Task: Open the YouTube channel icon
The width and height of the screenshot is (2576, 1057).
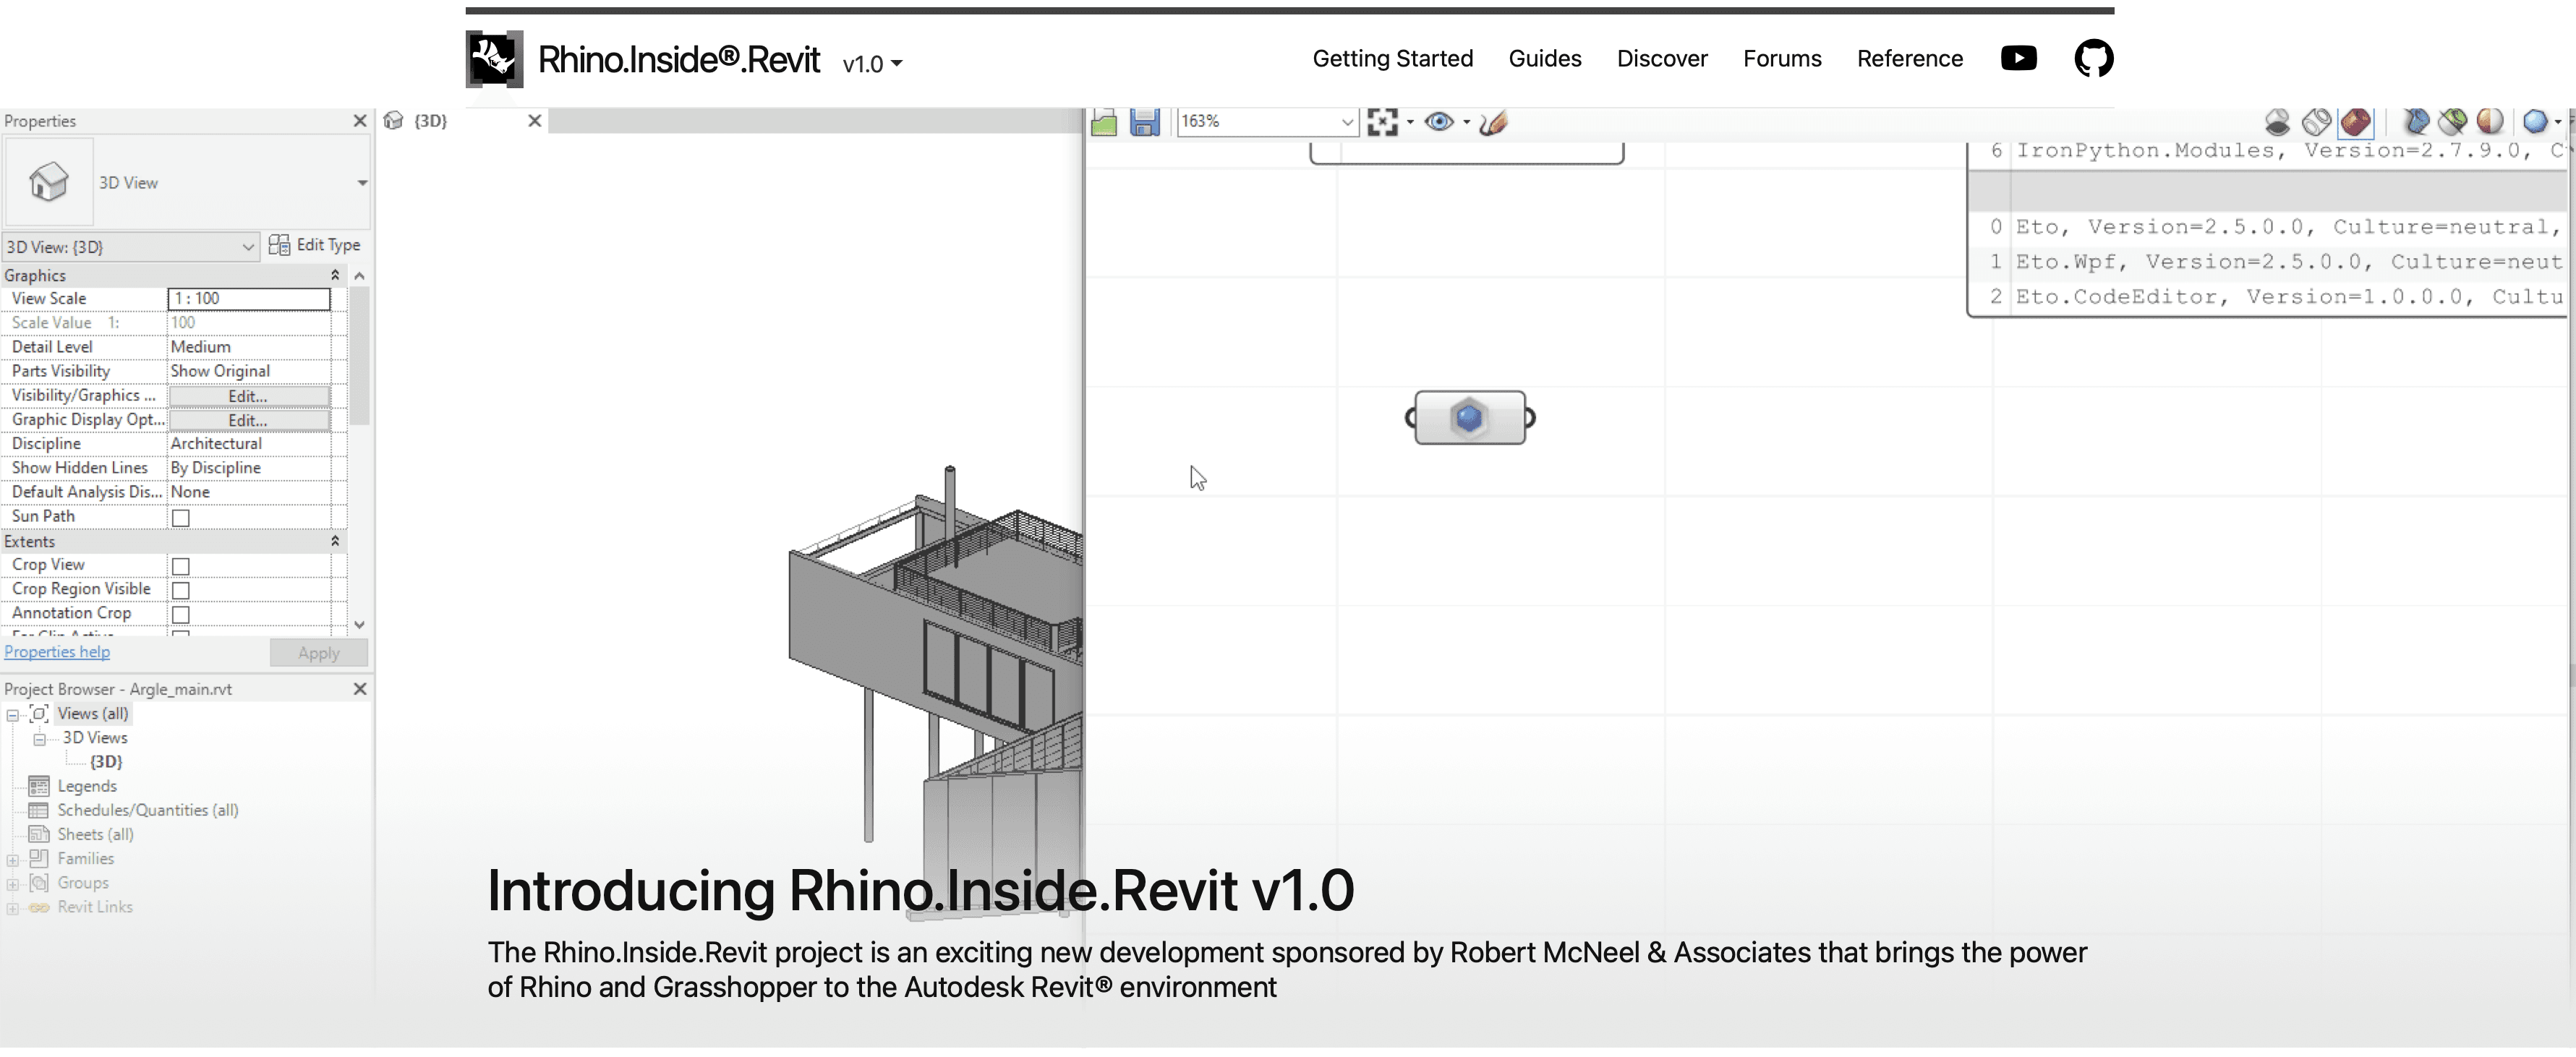Action: (x=2018, y=58)
